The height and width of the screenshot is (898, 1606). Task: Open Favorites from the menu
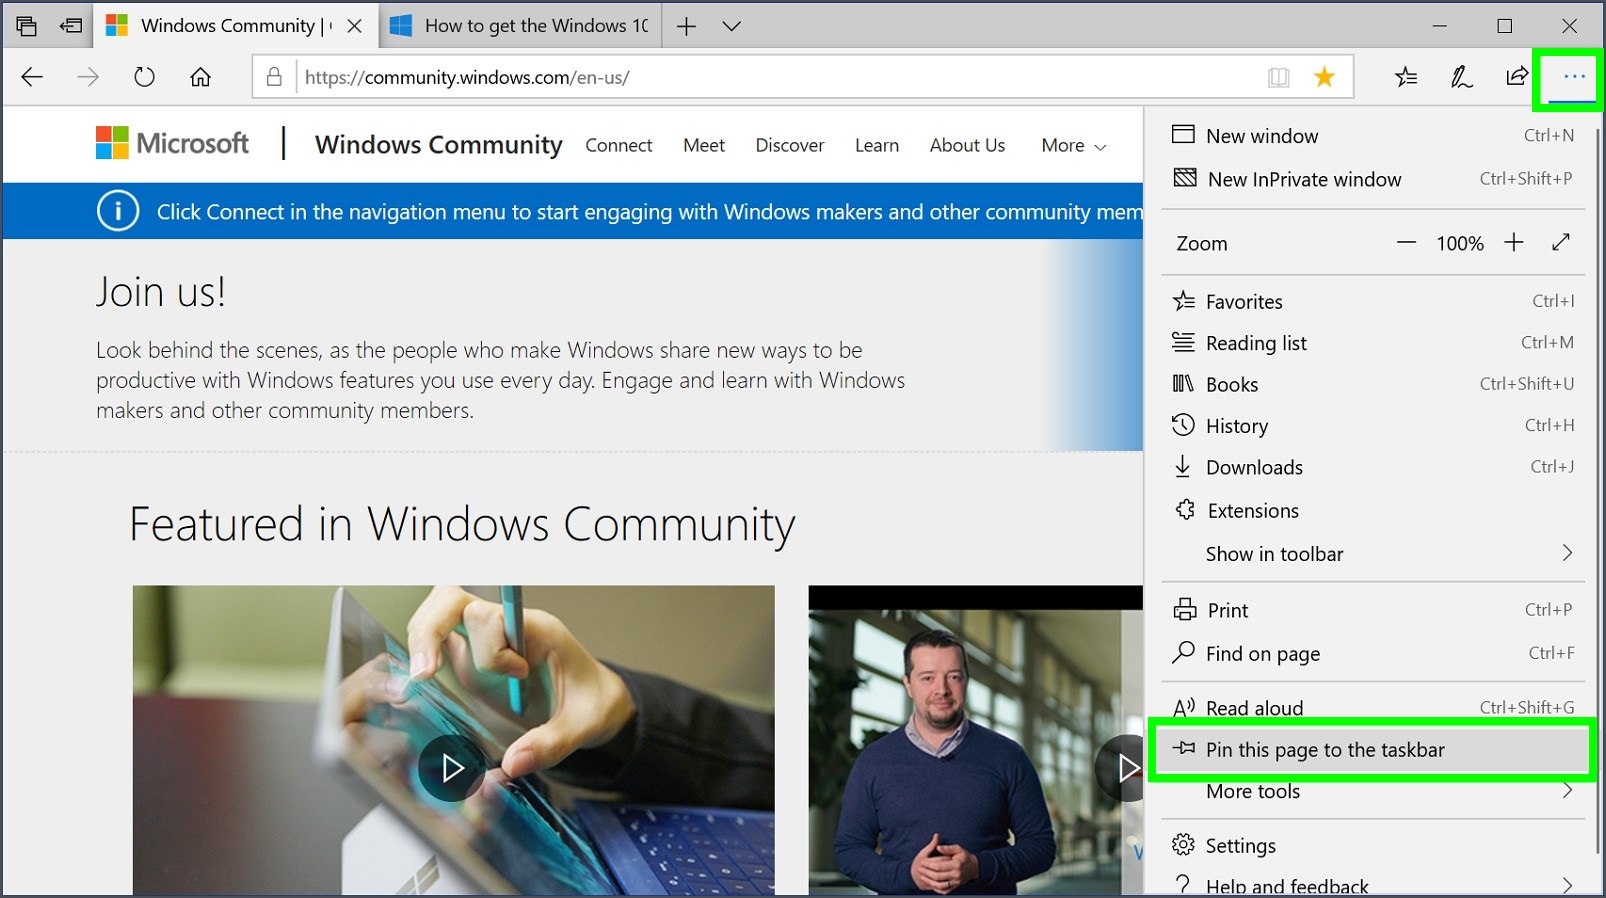click(x=1373, y=301)
